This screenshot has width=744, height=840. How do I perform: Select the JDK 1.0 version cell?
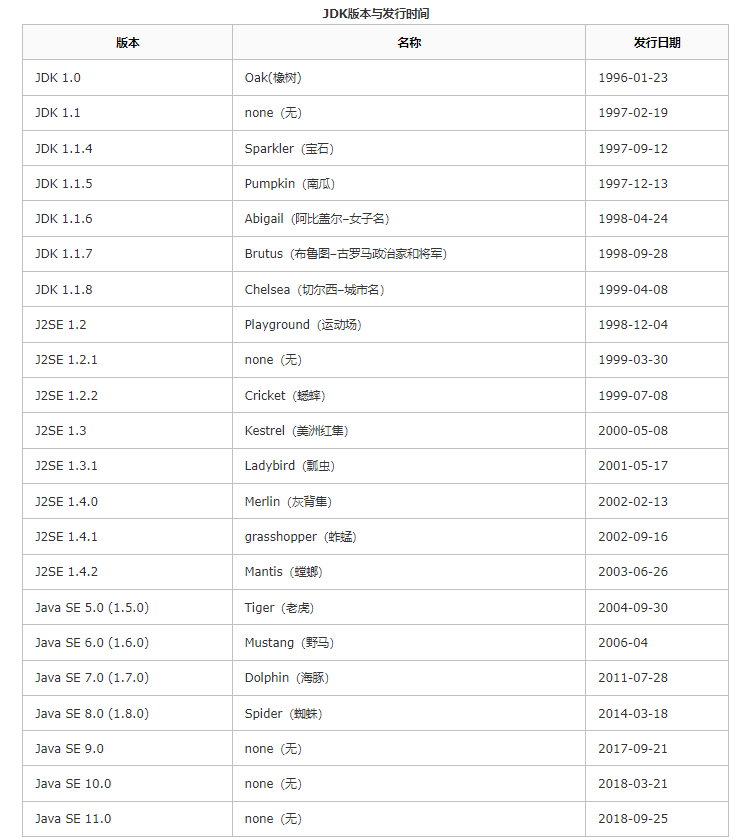pyautogui.click(x=58, y=78)
